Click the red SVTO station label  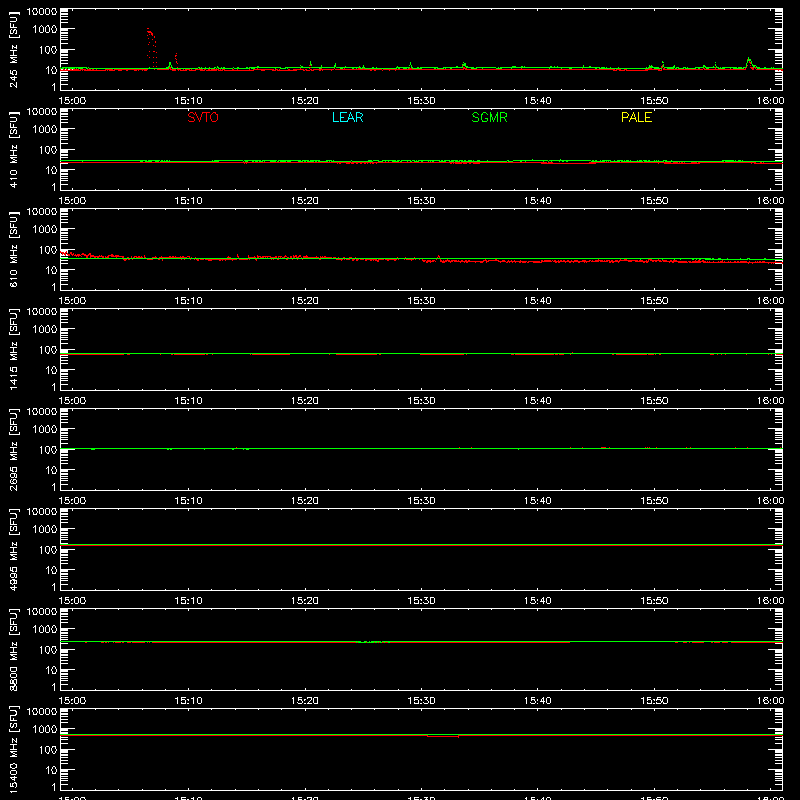pyautogui.click(x=203, y=117)
